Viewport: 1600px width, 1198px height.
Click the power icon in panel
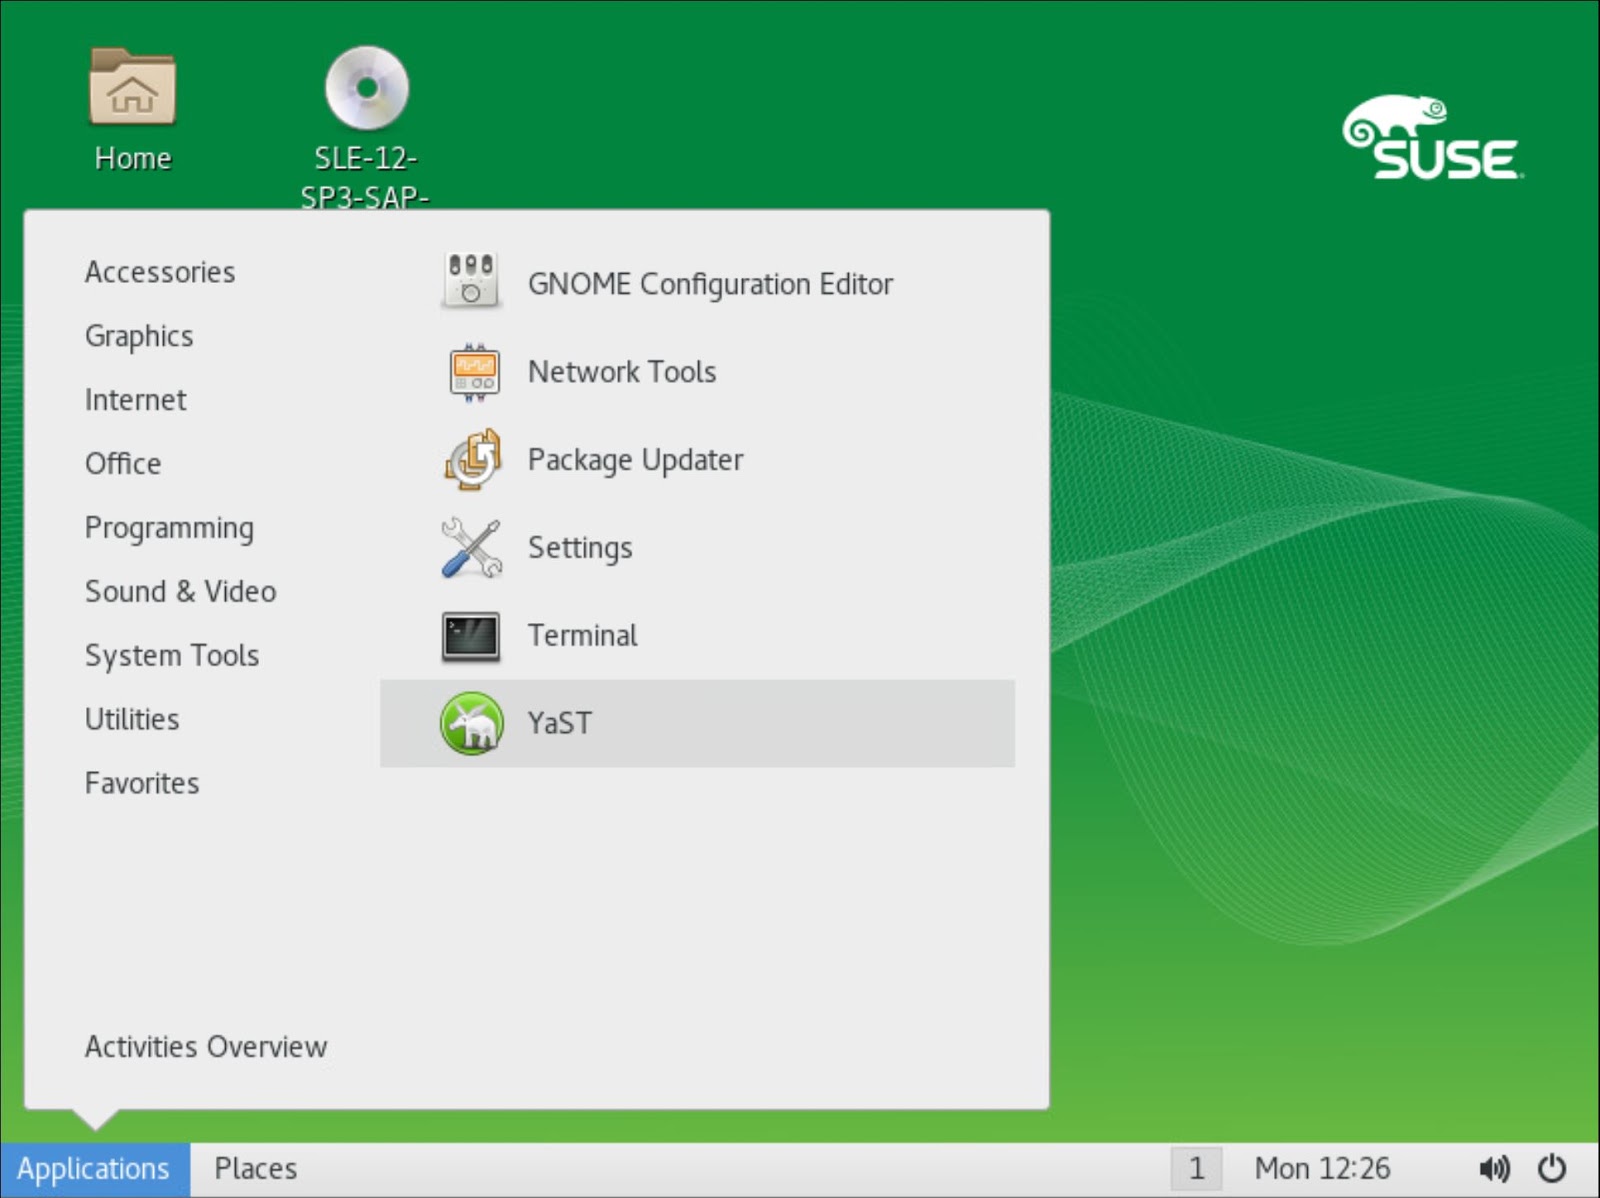(1552, 1168)
